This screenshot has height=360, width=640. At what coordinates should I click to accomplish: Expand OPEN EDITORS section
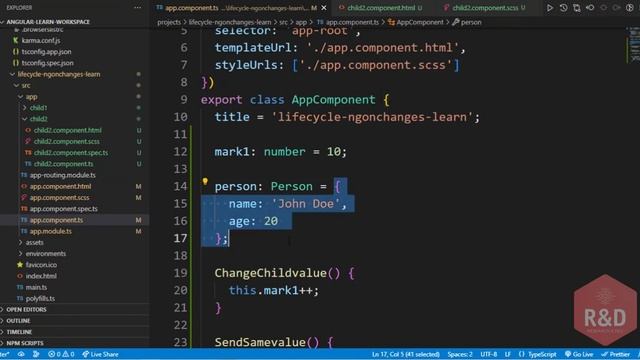[26, 309]
